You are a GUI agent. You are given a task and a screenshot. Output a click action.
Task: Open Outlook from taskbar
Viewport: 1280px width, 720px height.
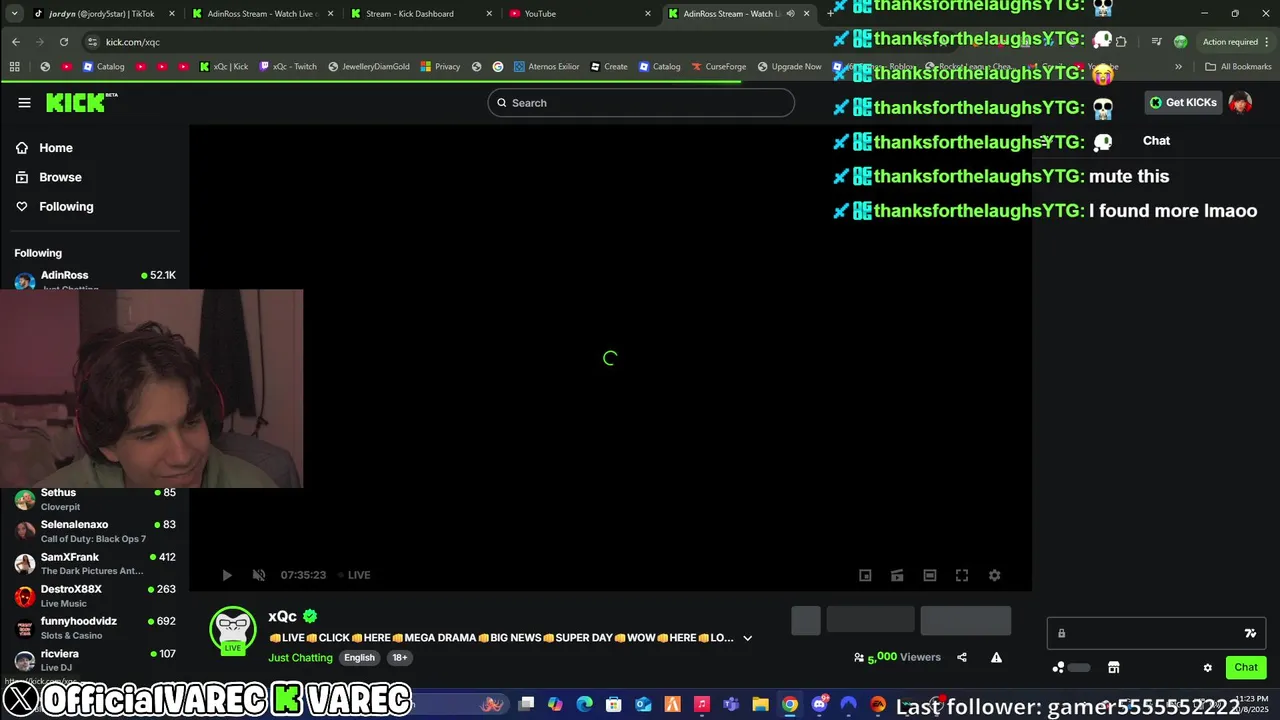(643, 704)
